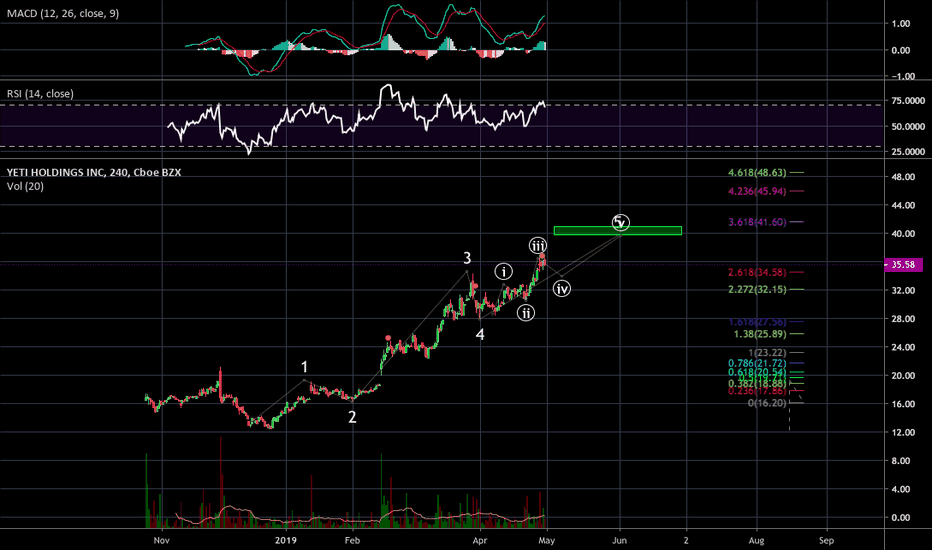Viewport: 932px width, 550px height.
Task: Click the Nov label on time axis
Action: (x=162, y=540)
